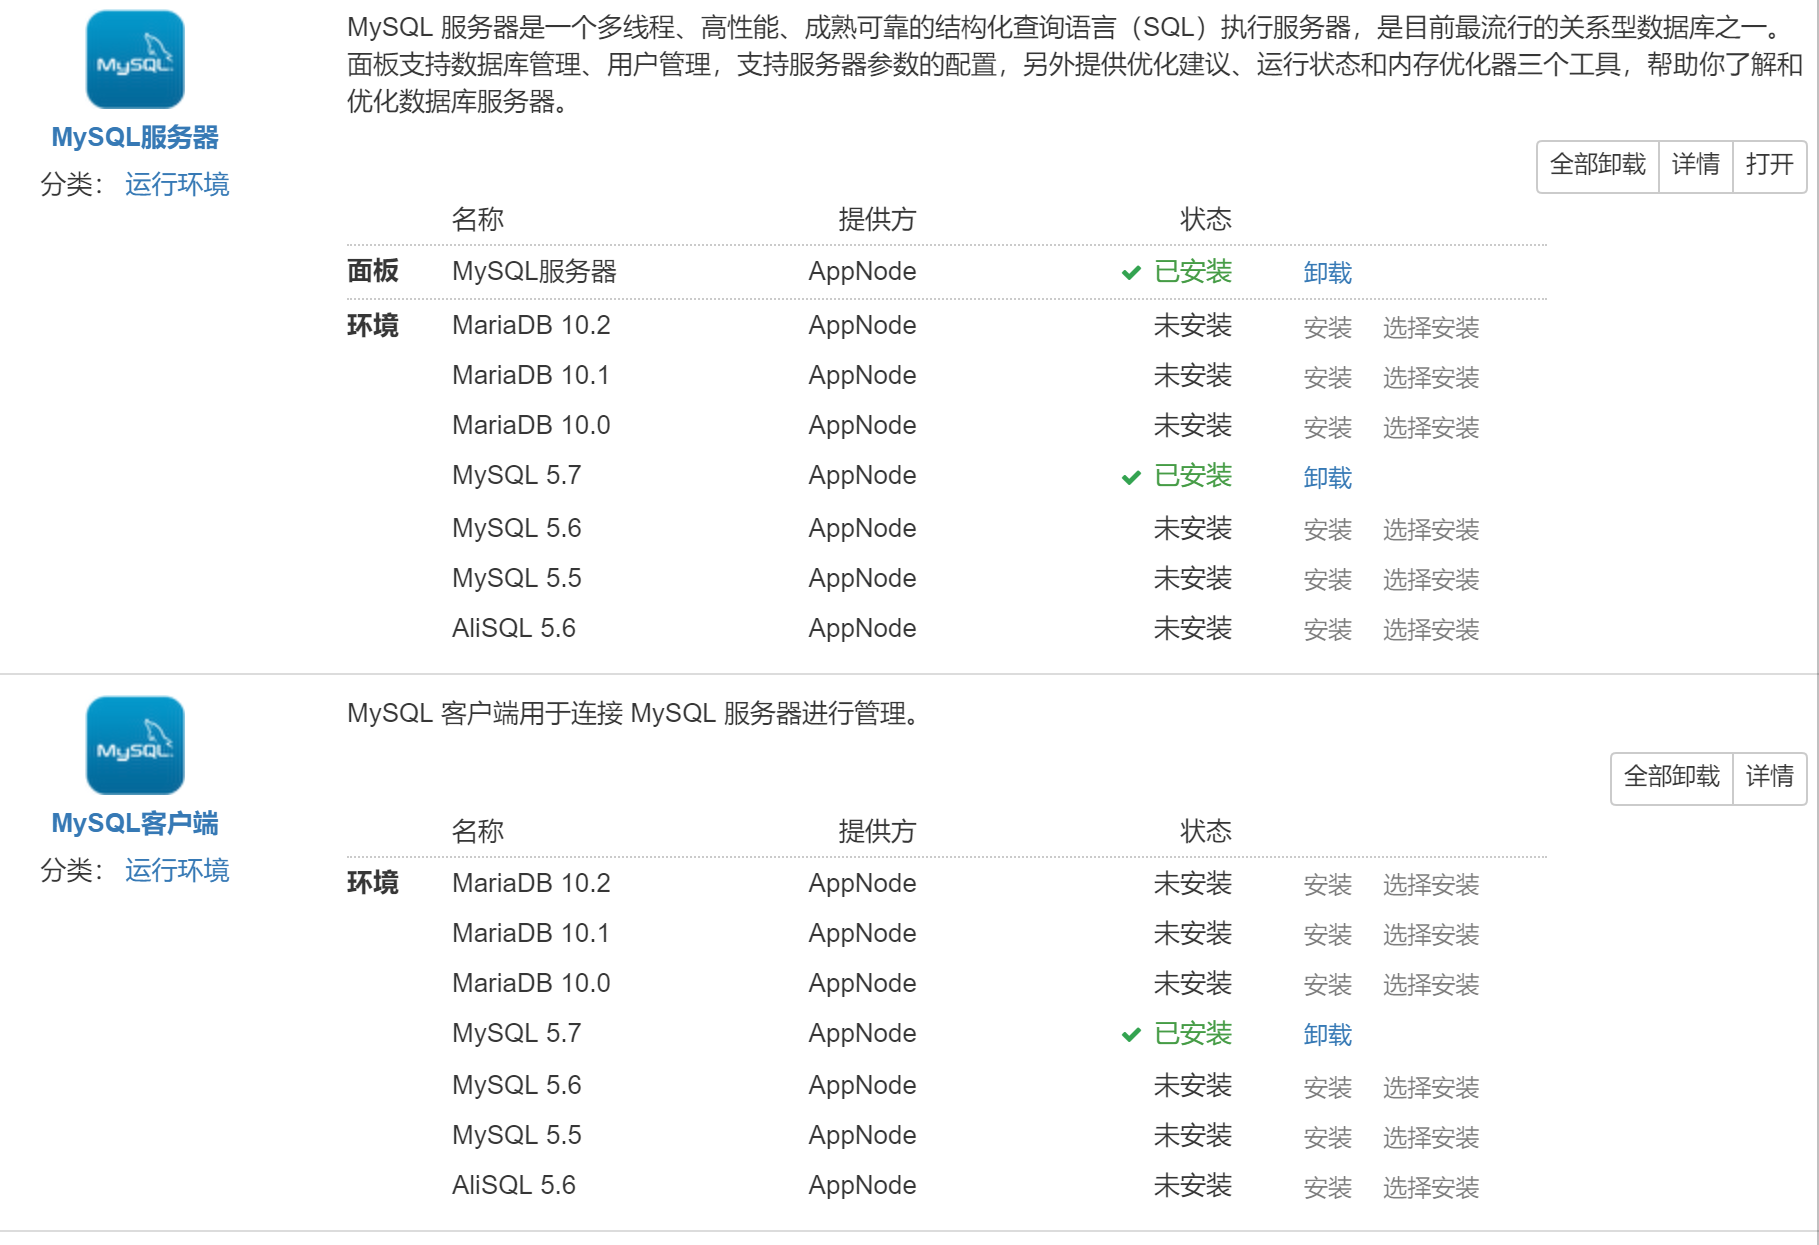
Task: Uninstall MySQL 5.7 server environment
Action: (x=1327, y=478)
